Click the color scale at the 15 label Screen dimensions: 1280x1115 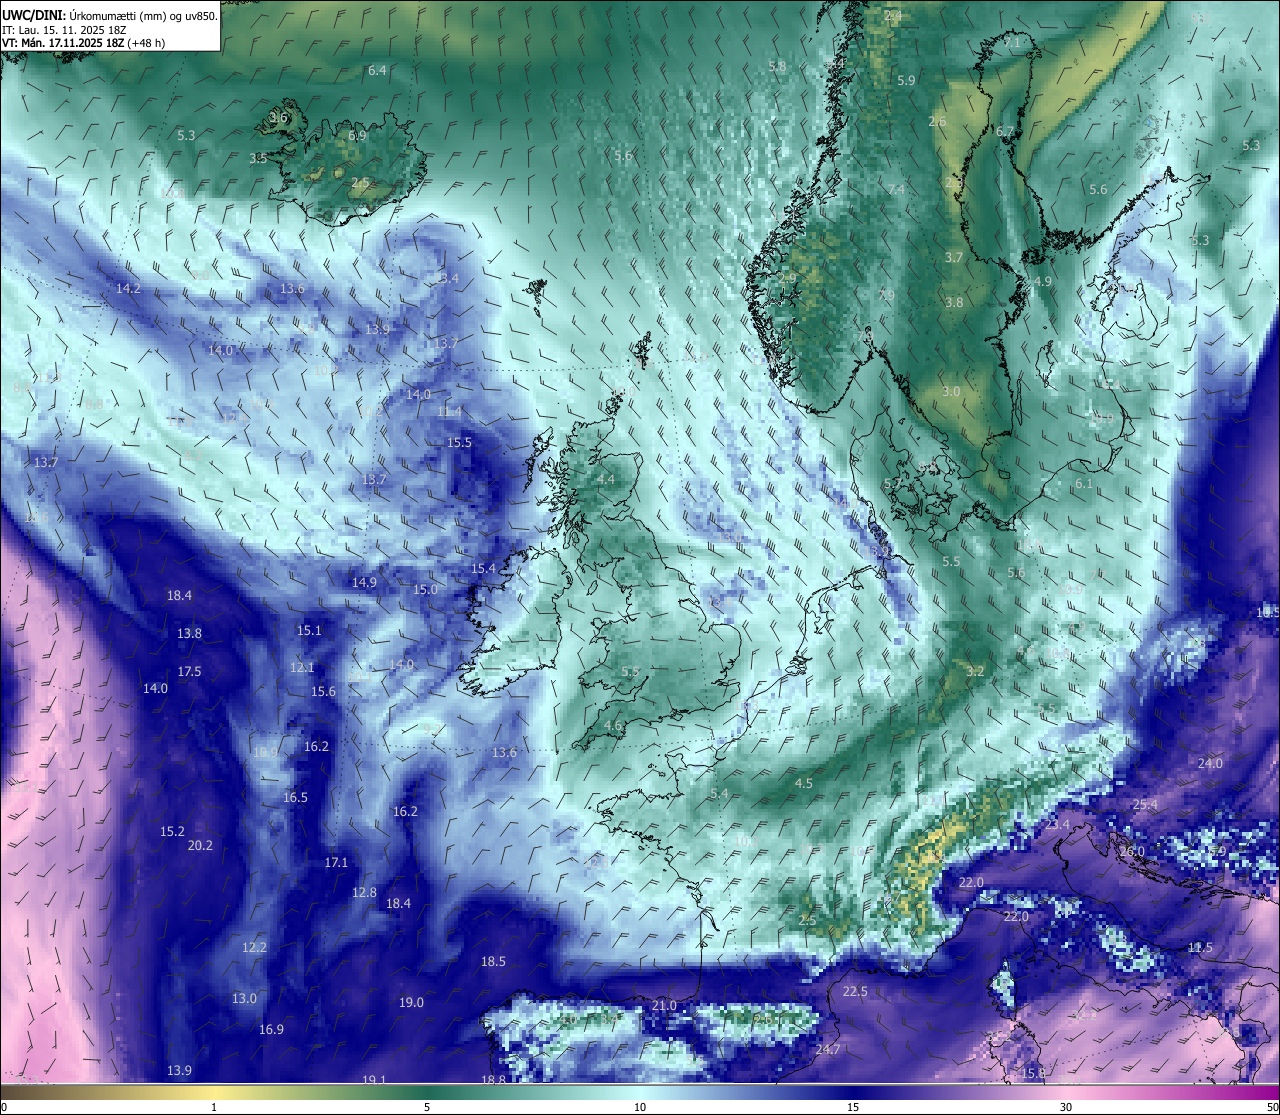[x=853, y=1107]
